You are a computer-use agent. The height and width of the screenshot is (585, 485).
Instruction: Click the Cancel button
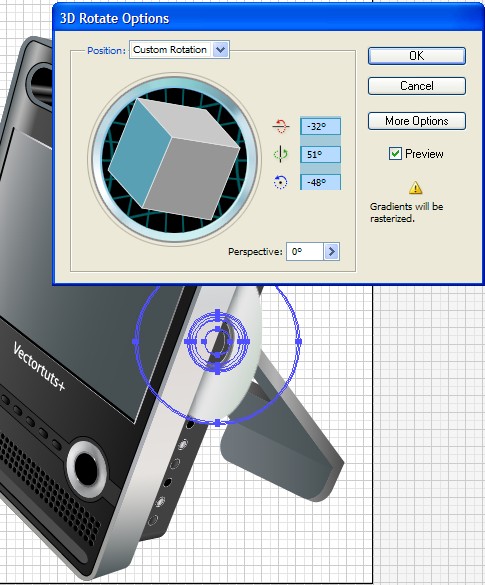pyautogui.click(x=417, y=86)
